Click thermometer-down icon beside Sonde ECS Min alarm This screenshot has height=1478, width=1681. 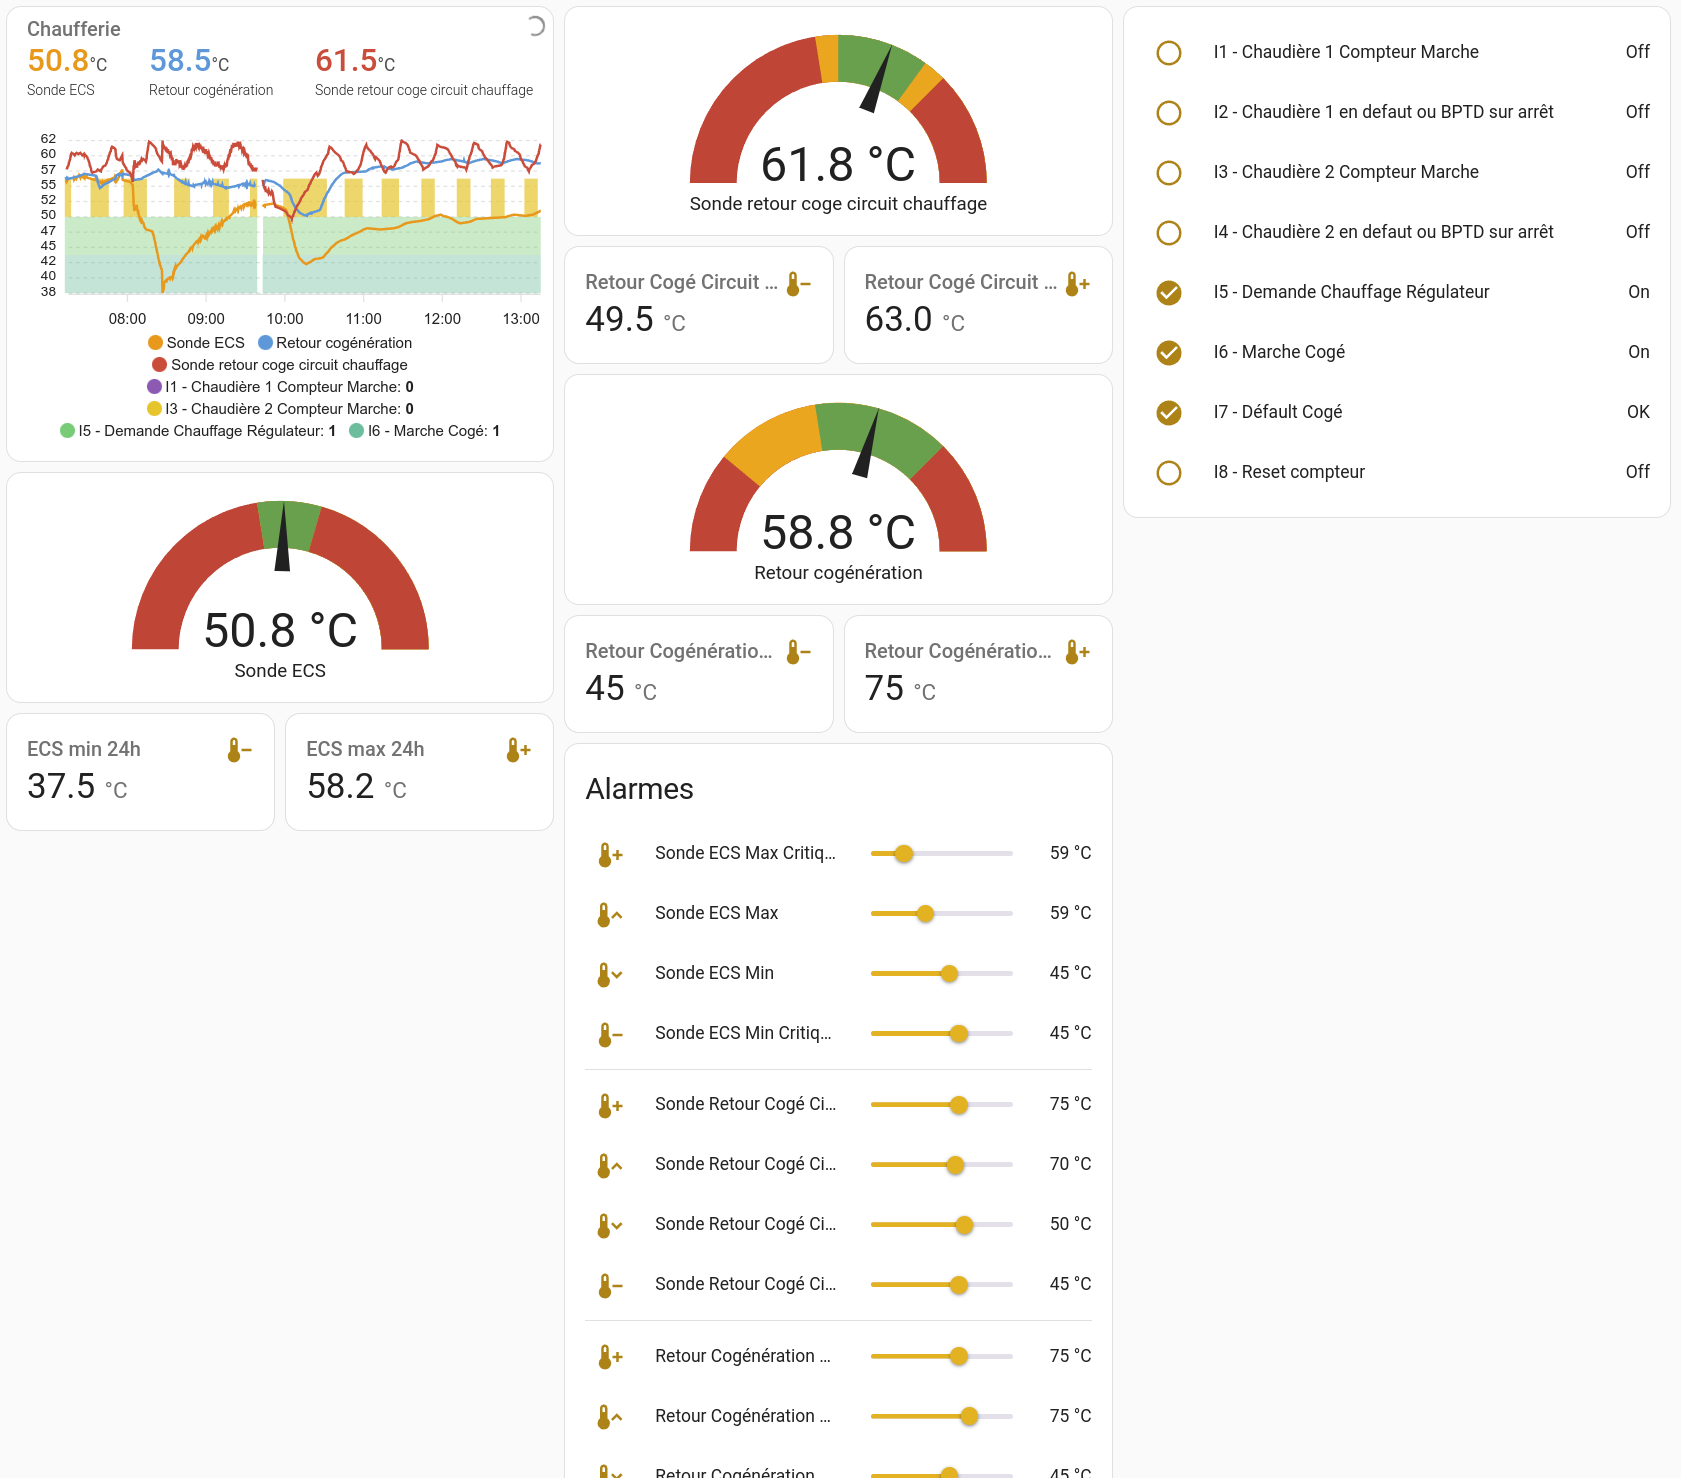pos(609,974)
